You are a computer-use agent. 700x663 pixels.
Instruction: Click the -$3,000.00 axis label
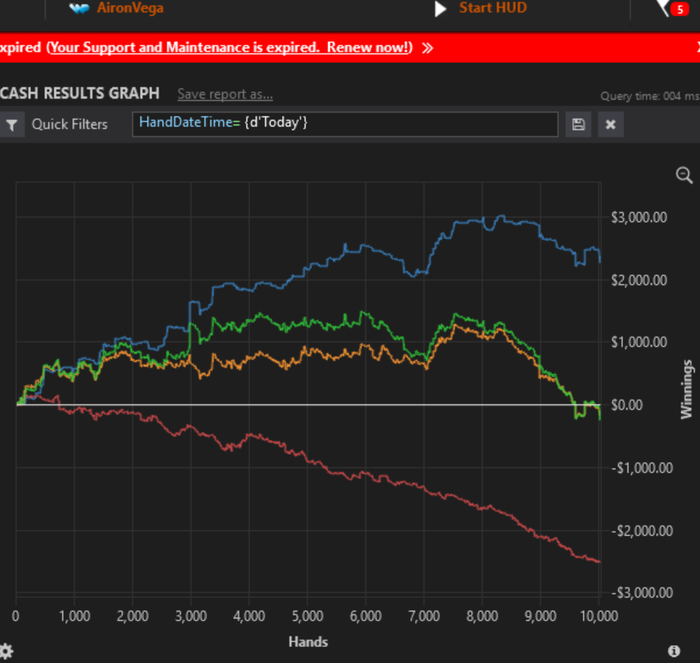(642, 593)
